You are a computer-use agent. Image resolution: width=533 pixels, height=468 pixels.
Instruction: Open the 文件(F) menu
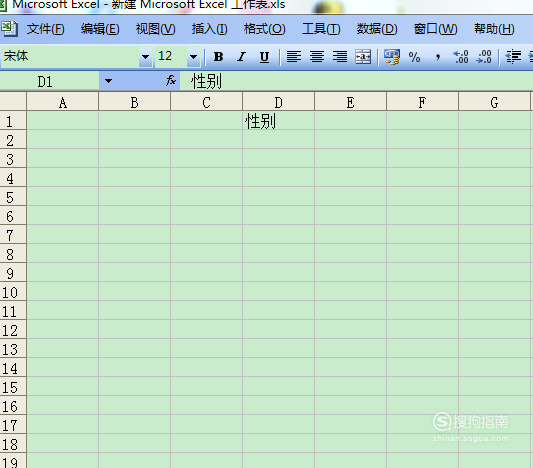[46, 29]
